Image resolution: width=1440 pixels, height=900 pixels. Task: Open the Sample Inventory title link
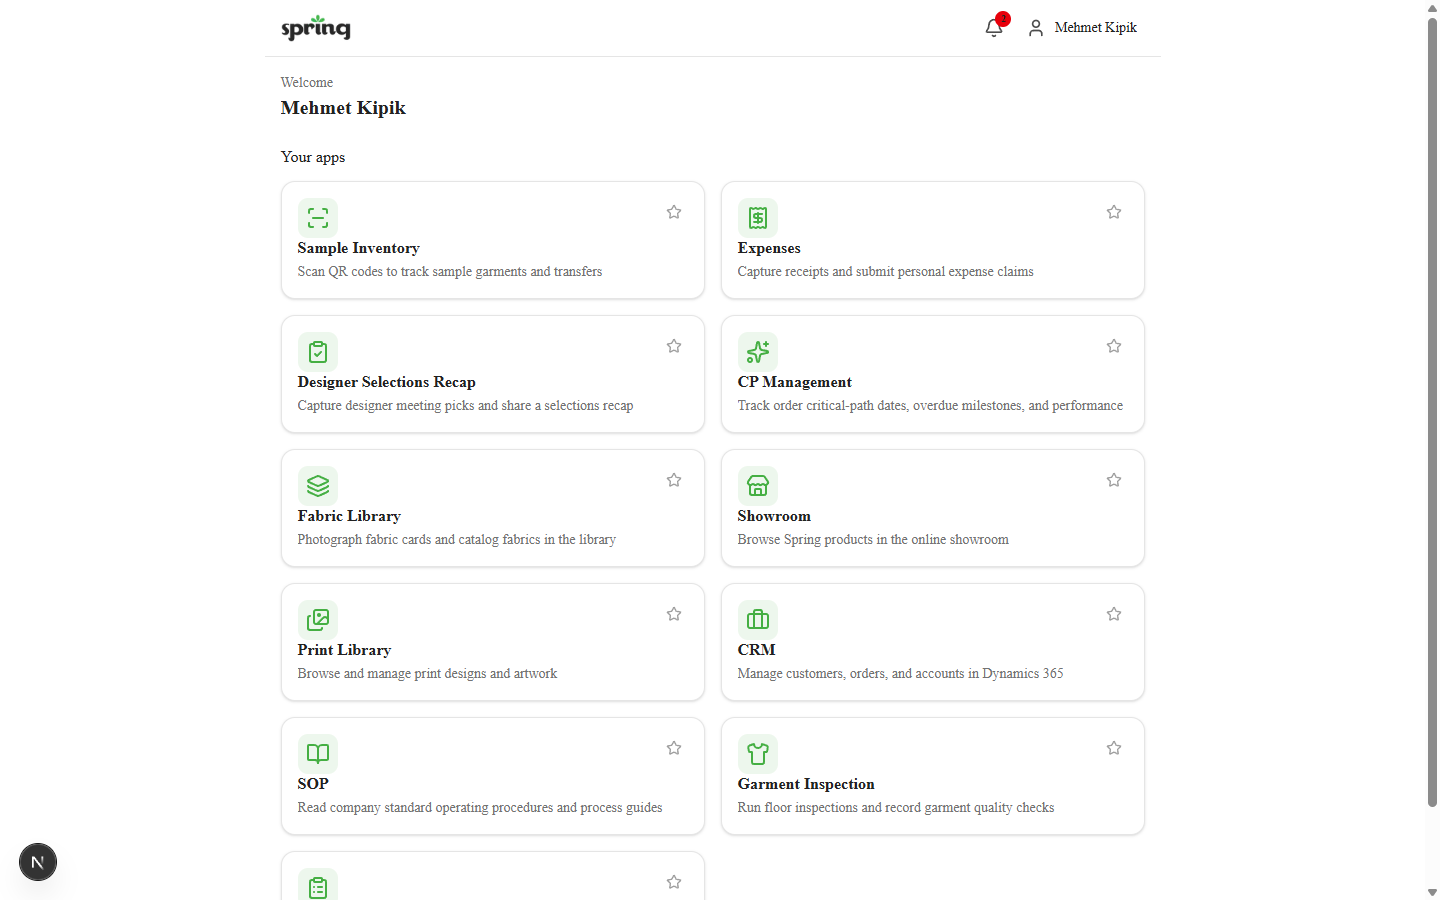358,248
